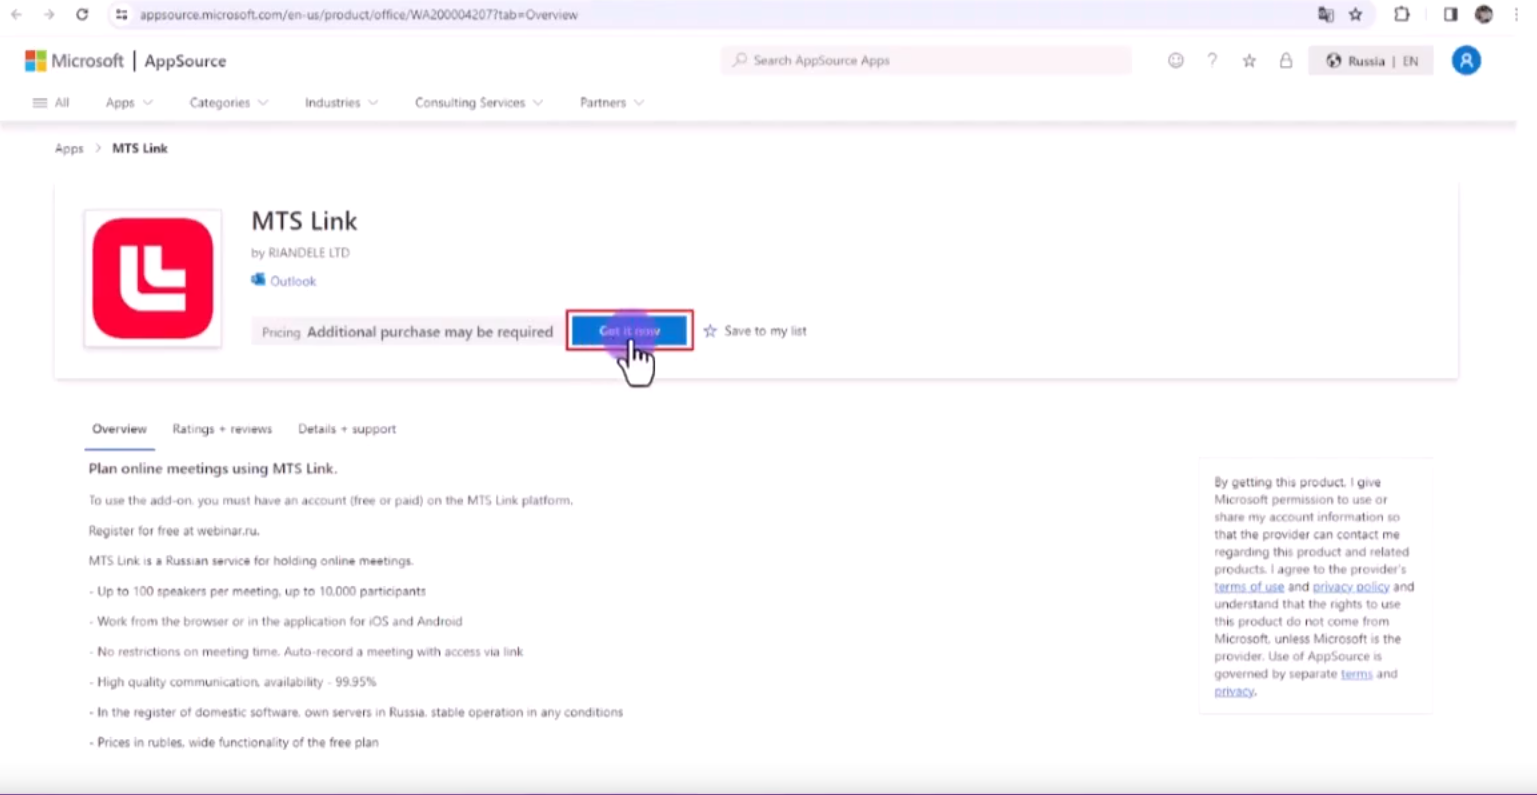Image resolution: width=1537 pixels, height=795 pixels.
Task: Open the provider's privacy policy link
Action: click(x=1351, y=587)
